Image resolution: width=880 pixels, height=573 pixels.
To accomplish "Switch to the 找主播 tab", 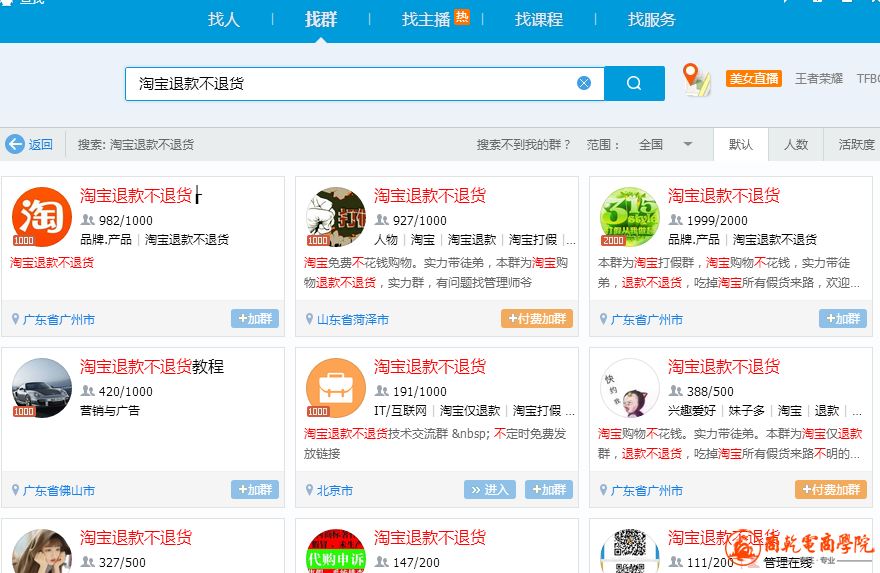I will click(x=426, y=19).
